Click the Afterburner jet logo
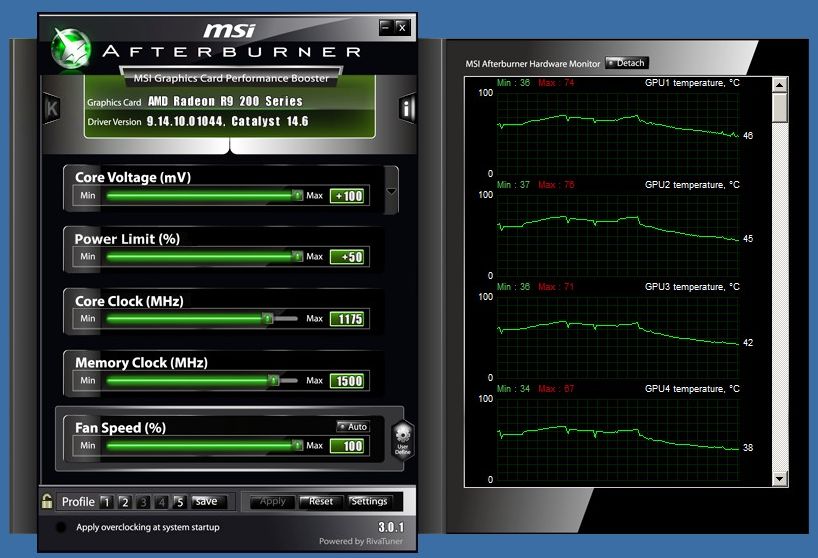The width and height of the screenshot is (818, 558). pos(71,47)
